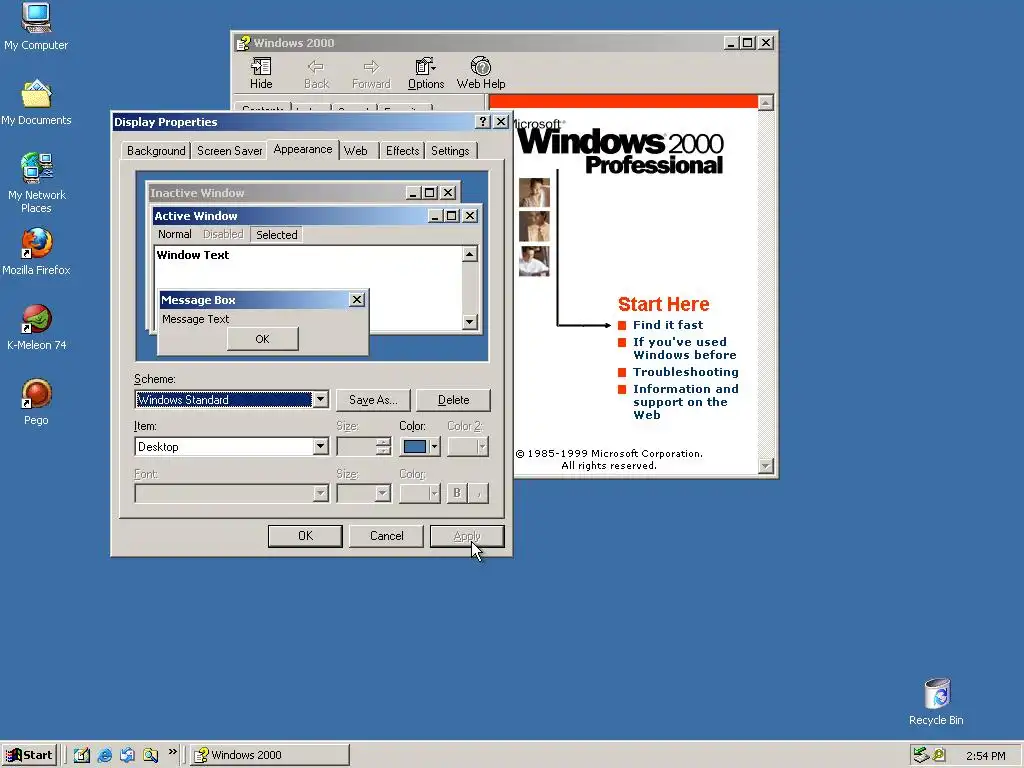The image size is (1024, 768).
Task: Click the Back arrow in help toolbar
Action: (316, 73)
